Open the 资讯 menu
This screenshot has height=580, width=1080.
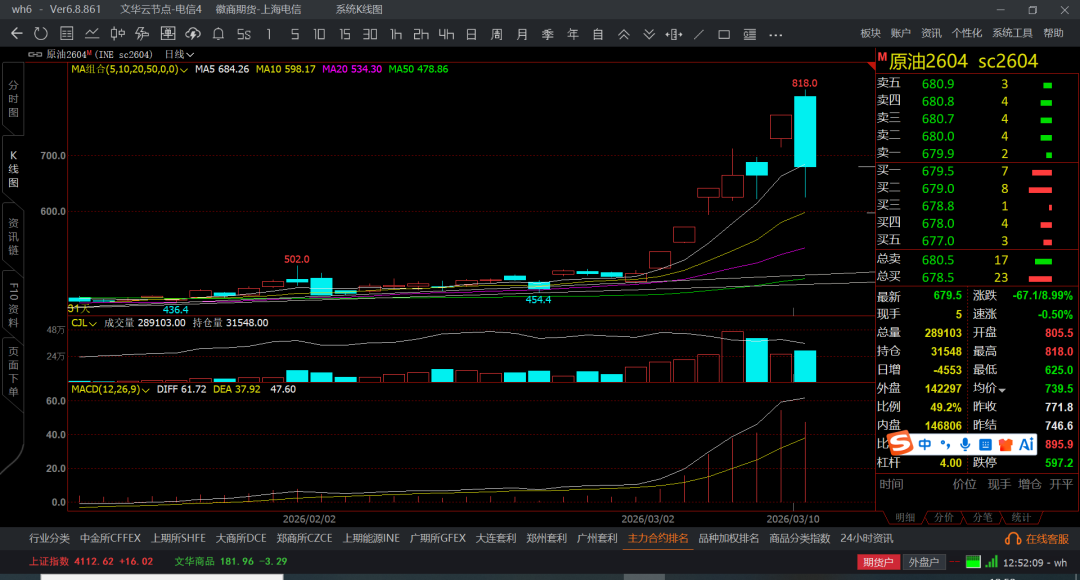[931, 33]
